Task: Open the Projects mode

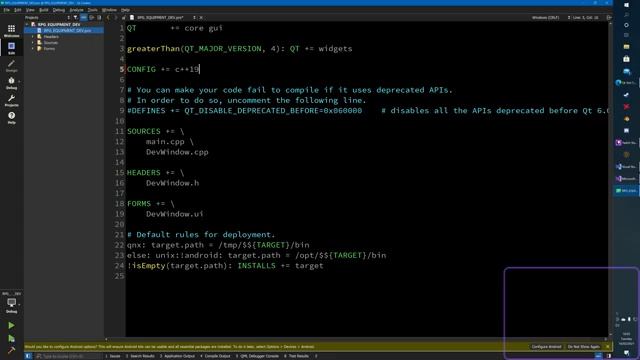Action: (x=11, y=100)
